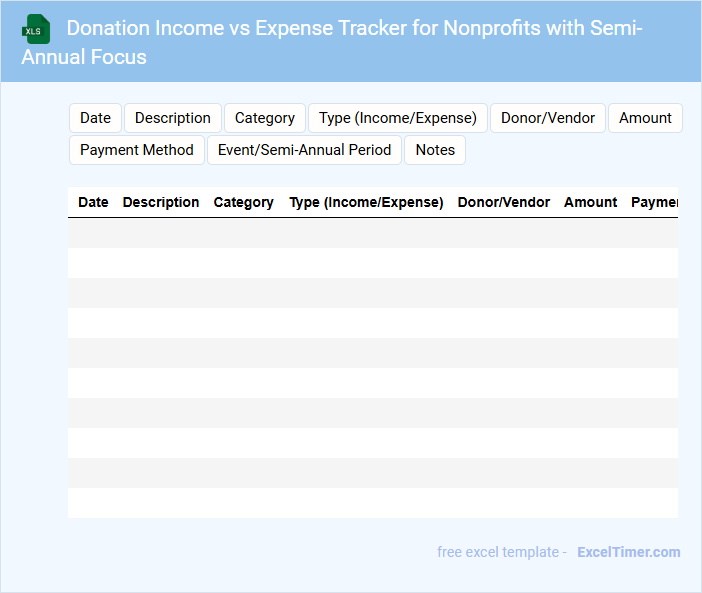This screenshot has height=593, width=702.
Task: Click the Category field tag
Action: pos(265,118)
